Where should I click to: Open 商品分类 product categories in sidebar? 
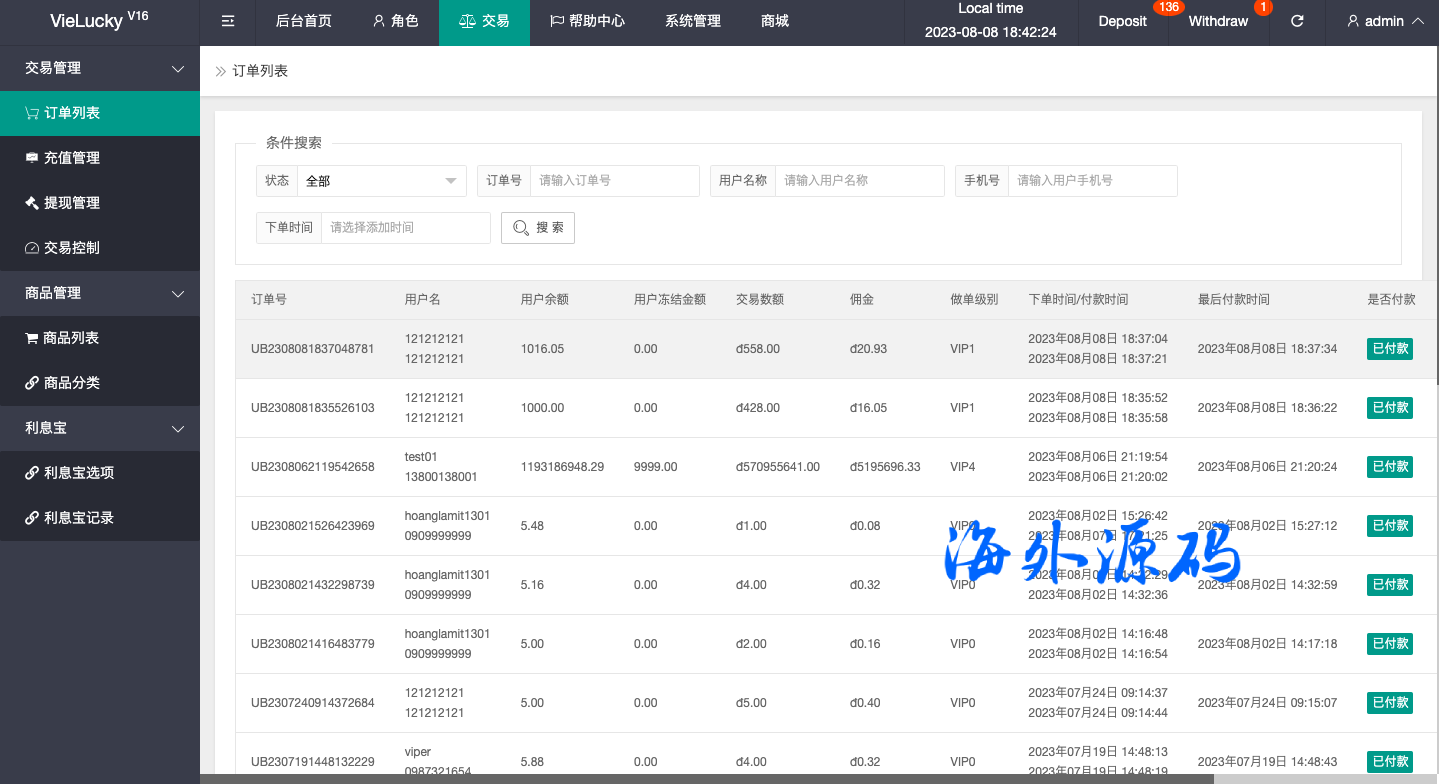[72, 383]
